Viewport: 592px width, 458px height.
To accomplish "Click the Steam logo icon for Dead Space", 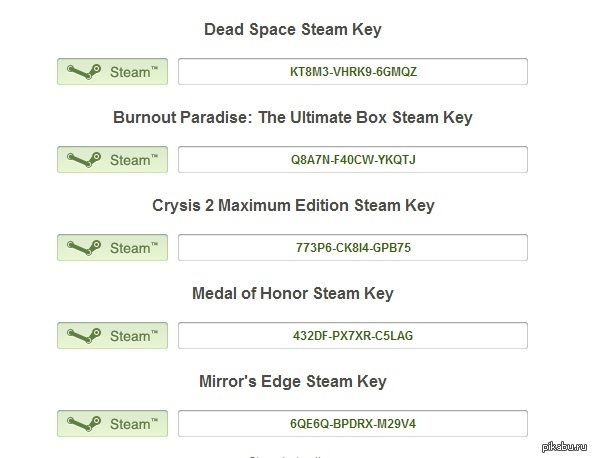I will [x=84, y=72].
